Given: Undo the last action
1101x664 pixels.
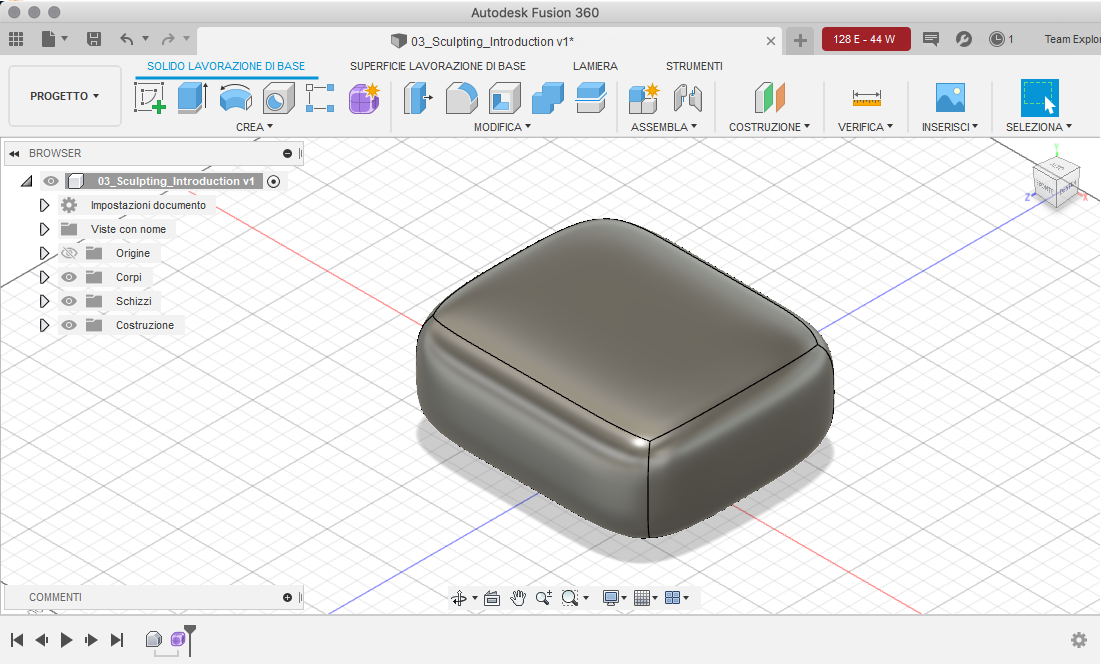Looking at the screenshot, I should pos(127,39).
